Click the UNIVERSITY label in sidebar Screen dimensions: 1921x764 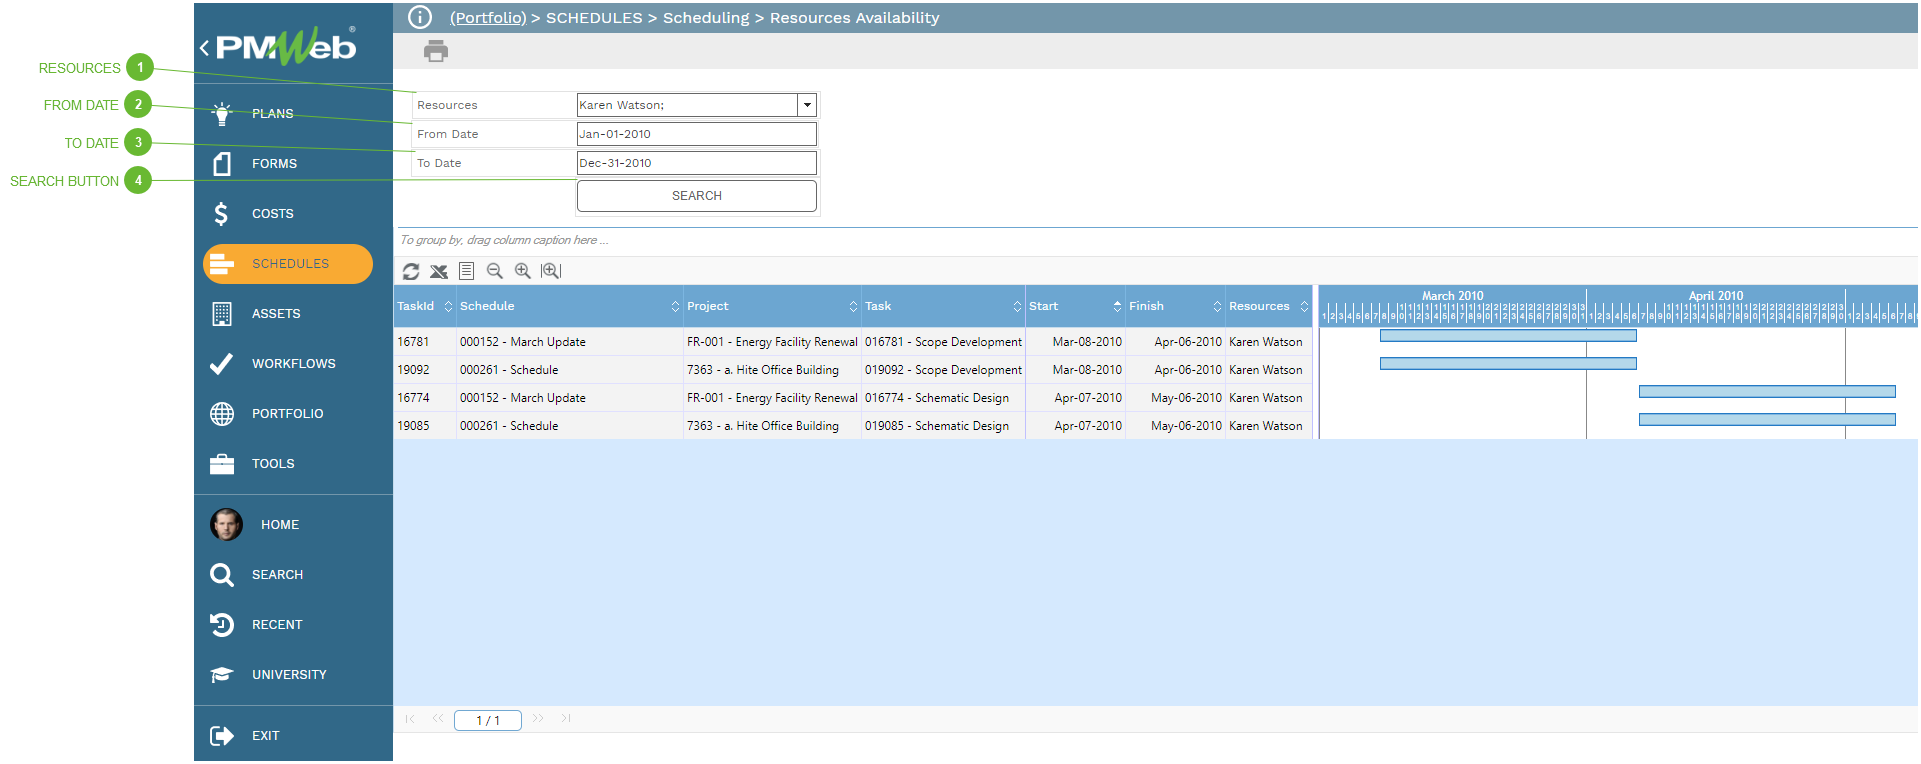(x=289, y=675)
